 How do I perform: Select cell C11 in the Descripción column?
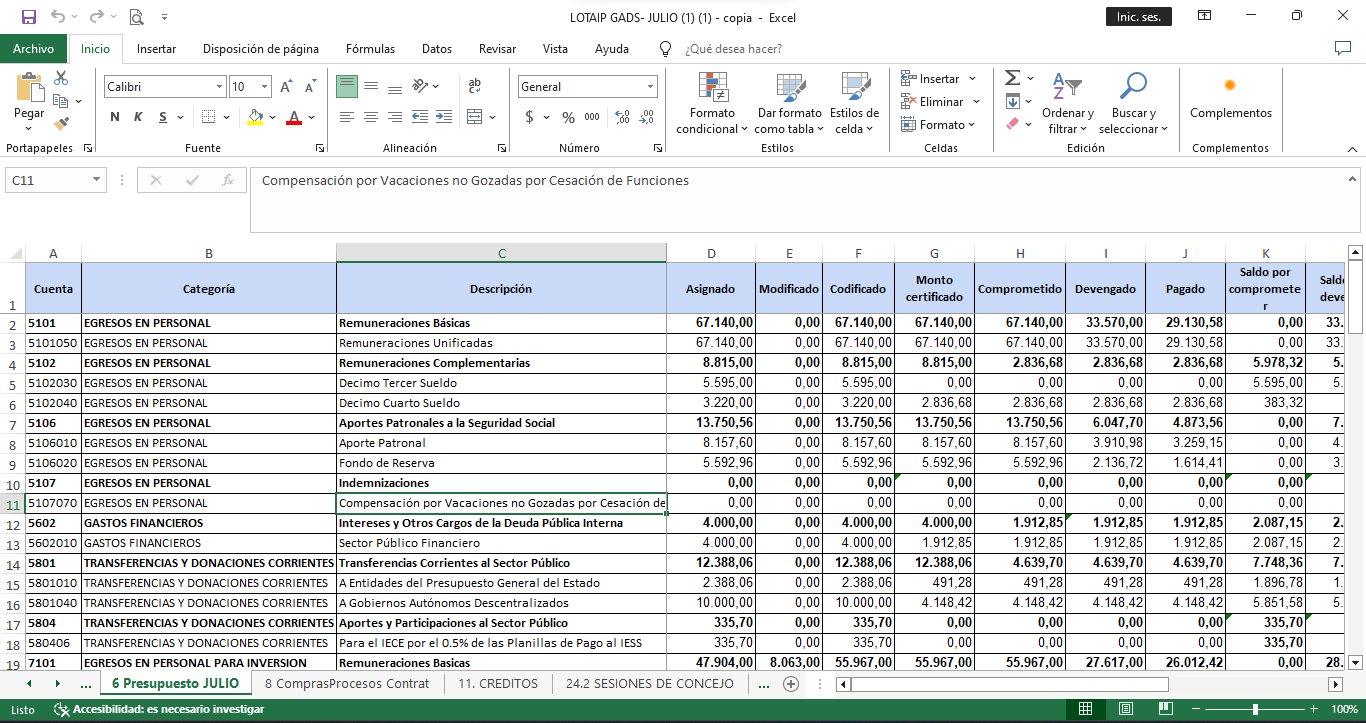501,503
